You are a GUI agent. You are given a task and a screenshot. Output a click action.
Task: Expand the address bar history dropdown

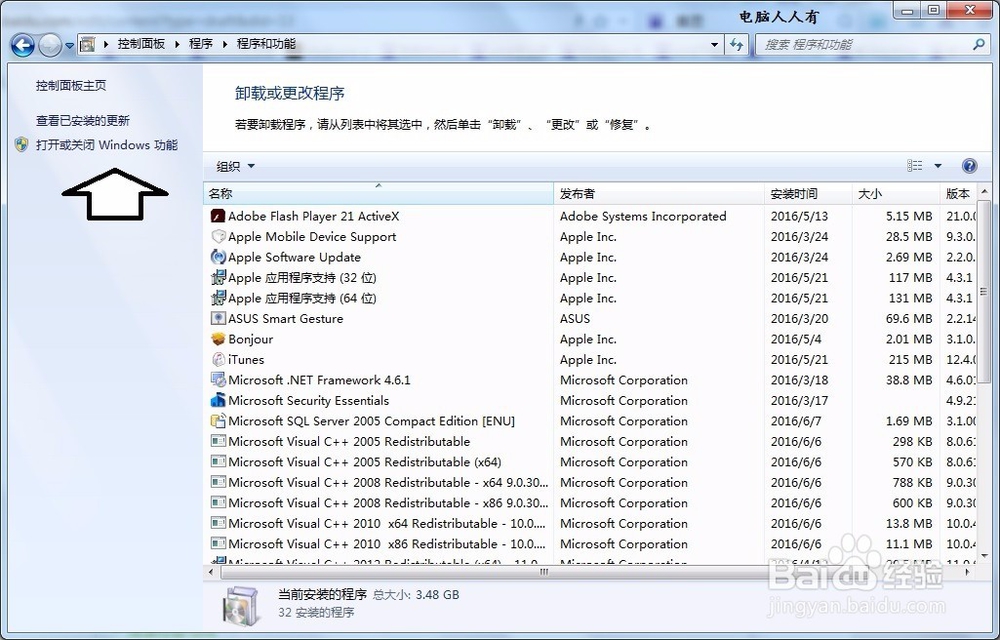click(x=714, y=45)
